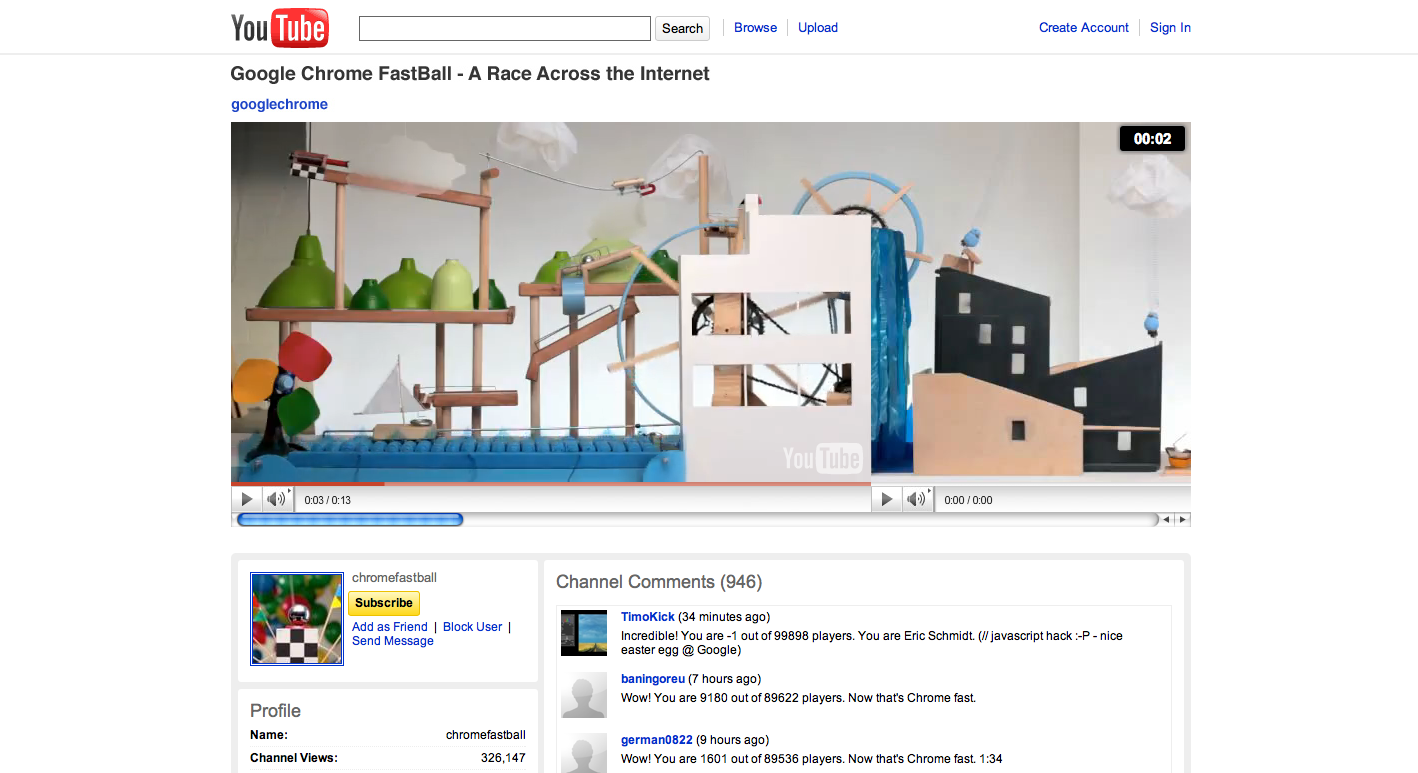Click the blue horizontal scrollbar thumb

[350, 520]
